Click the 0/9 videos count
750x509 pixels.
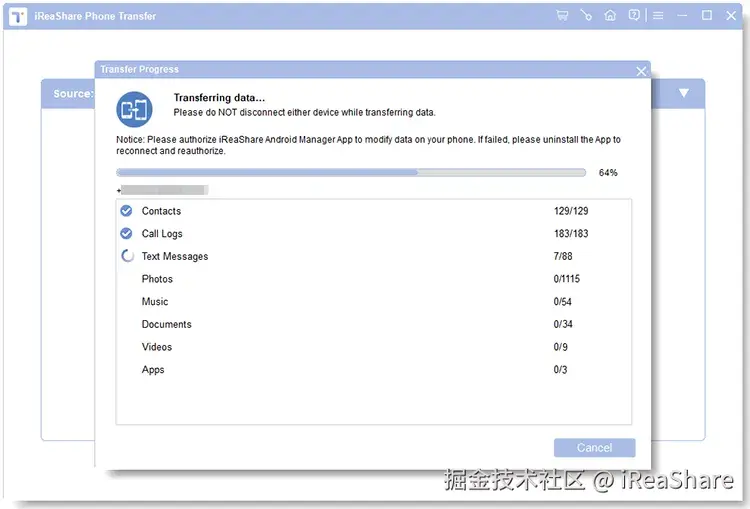(561, 347)
